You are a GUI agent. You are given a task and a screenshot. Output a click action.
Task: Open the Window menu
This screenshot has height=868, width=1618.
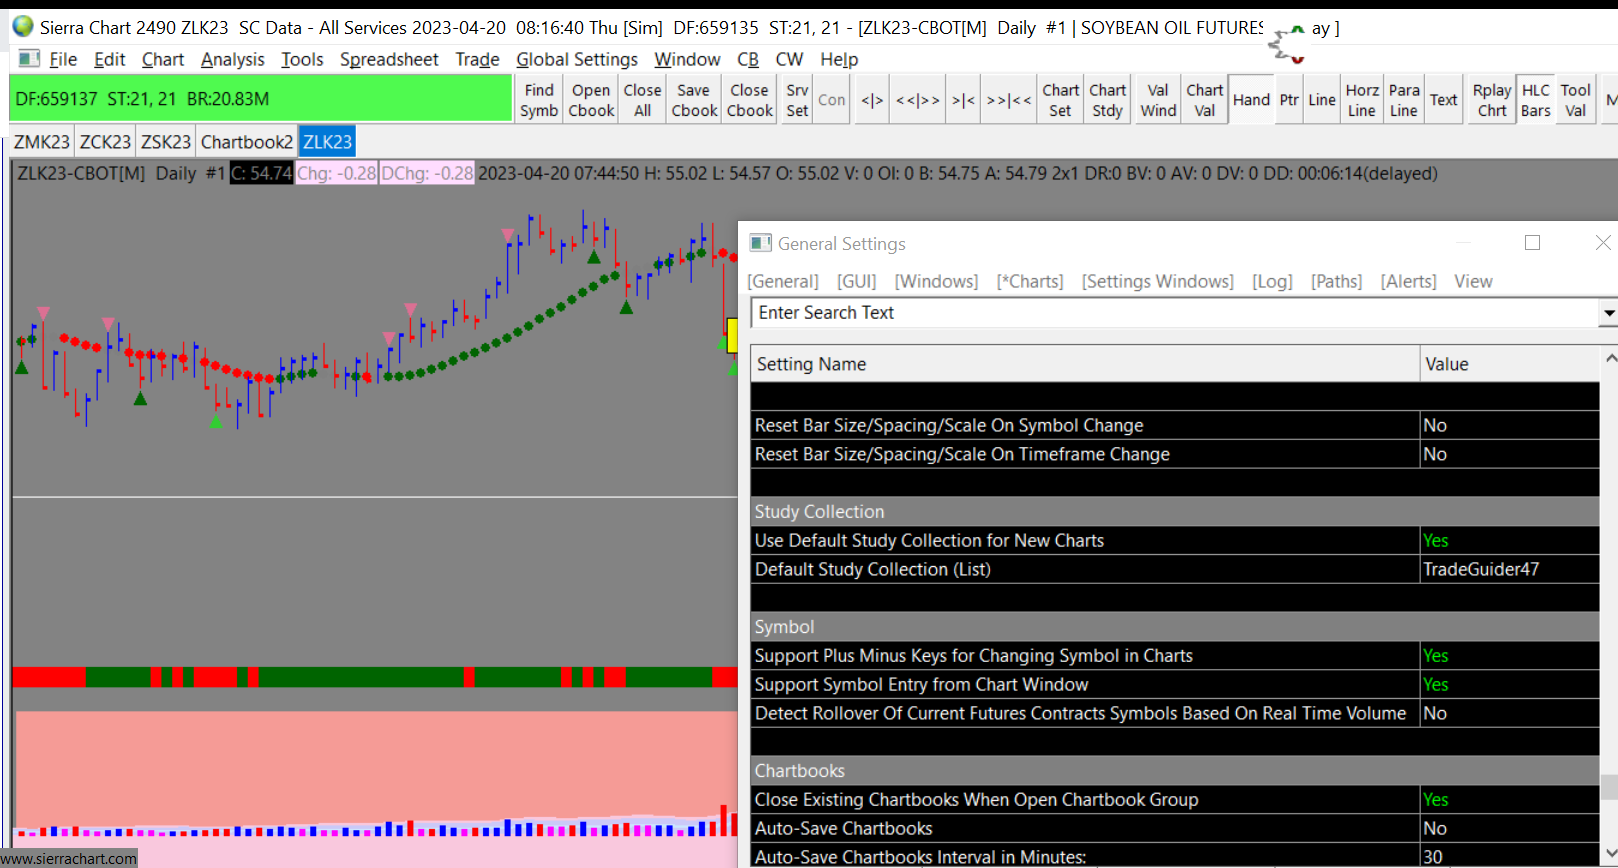(687, 59)
